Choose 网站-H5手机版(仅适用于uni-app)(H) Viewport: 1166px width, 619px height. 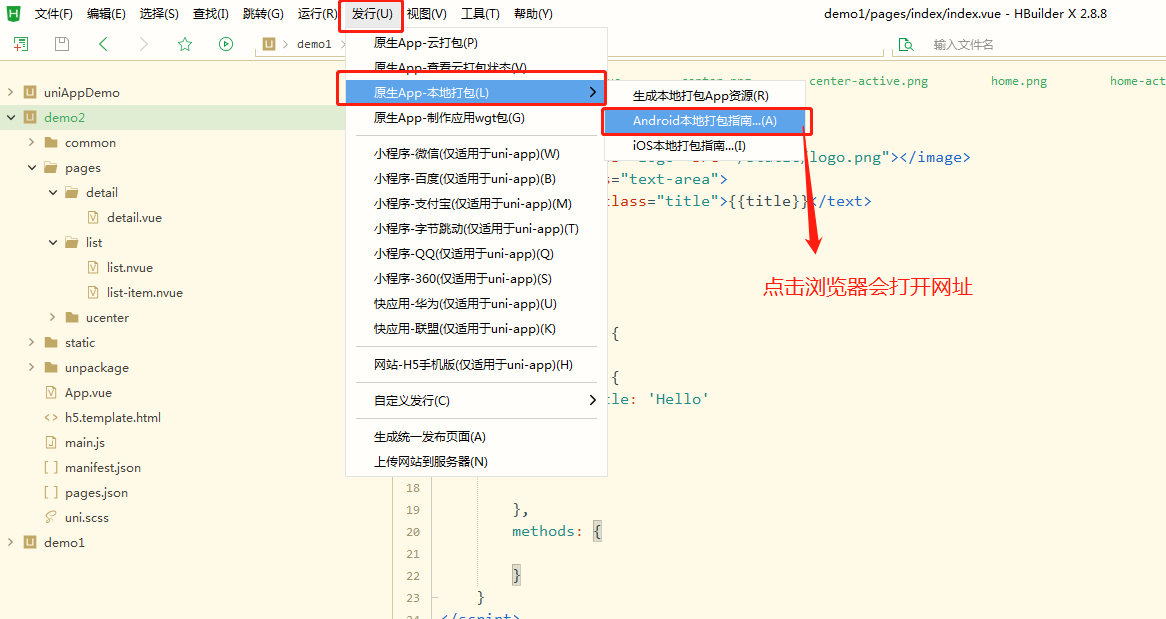pyautogui.click(x=477, y=365)
